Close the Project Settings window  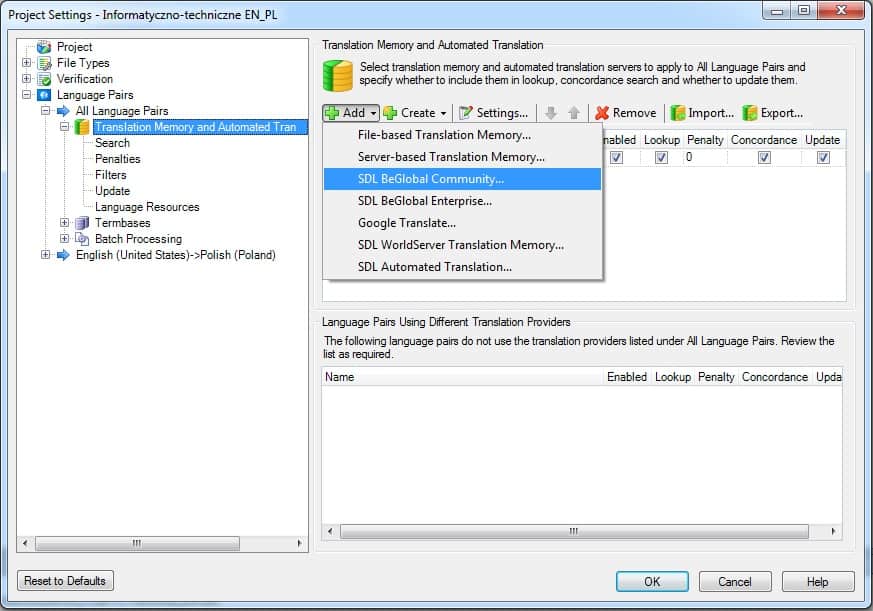pyautogui.click(x=841, y=11)
